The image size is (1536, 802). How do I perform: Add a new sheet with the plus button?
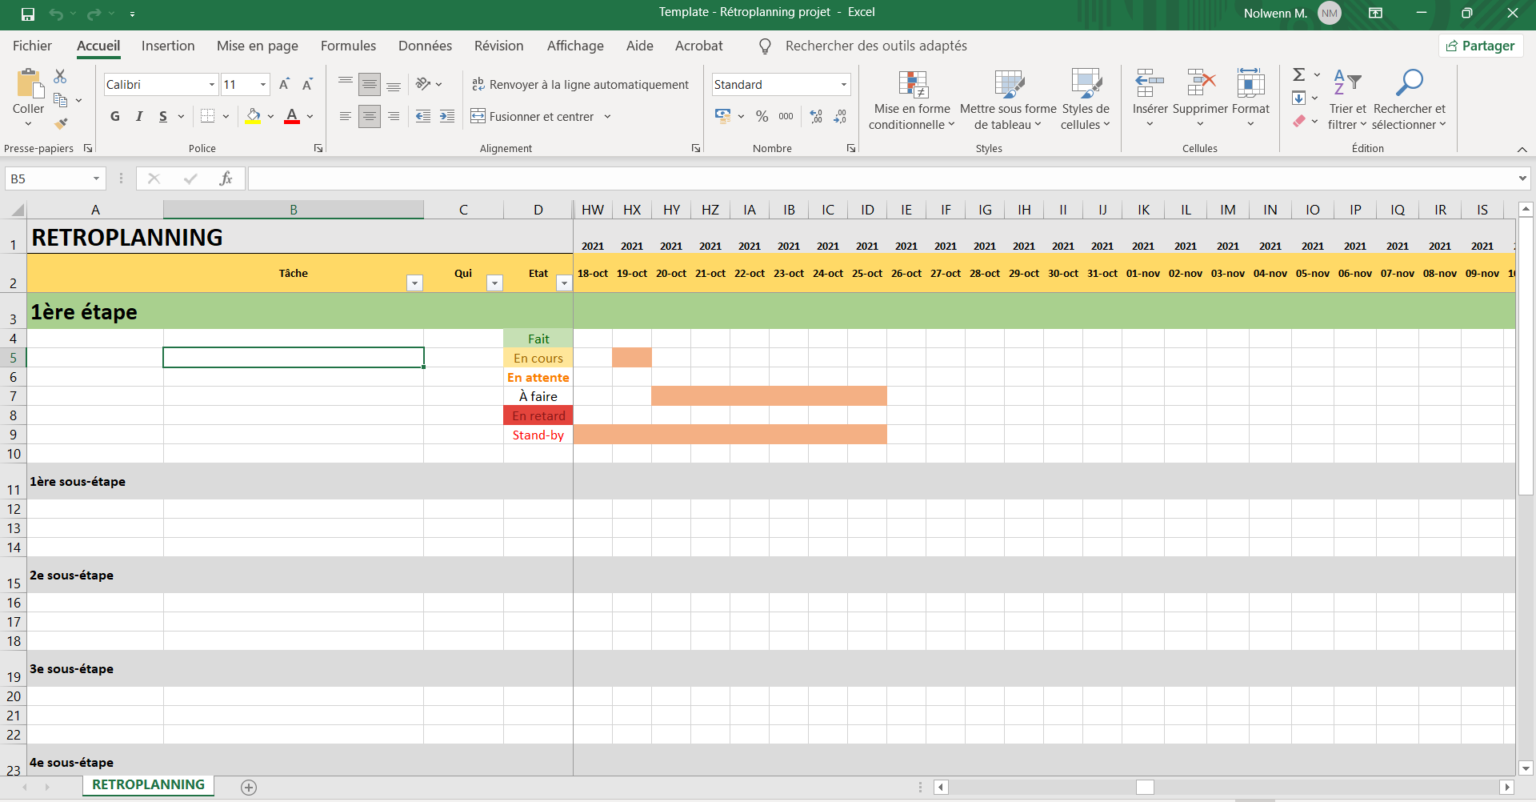(x=247, y=787)
